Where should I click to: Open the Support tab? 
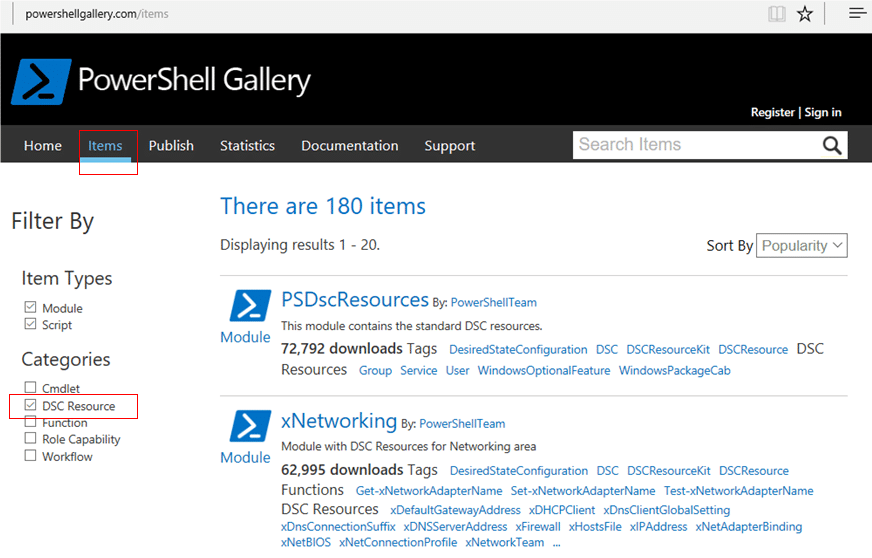pos(450,146)
